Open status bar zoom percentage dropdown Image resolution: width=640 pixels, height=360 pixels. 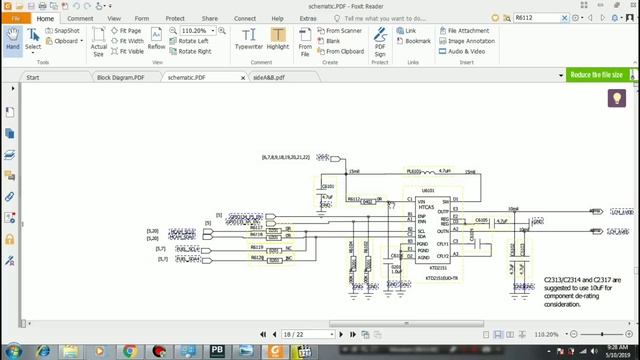point(567,334)
